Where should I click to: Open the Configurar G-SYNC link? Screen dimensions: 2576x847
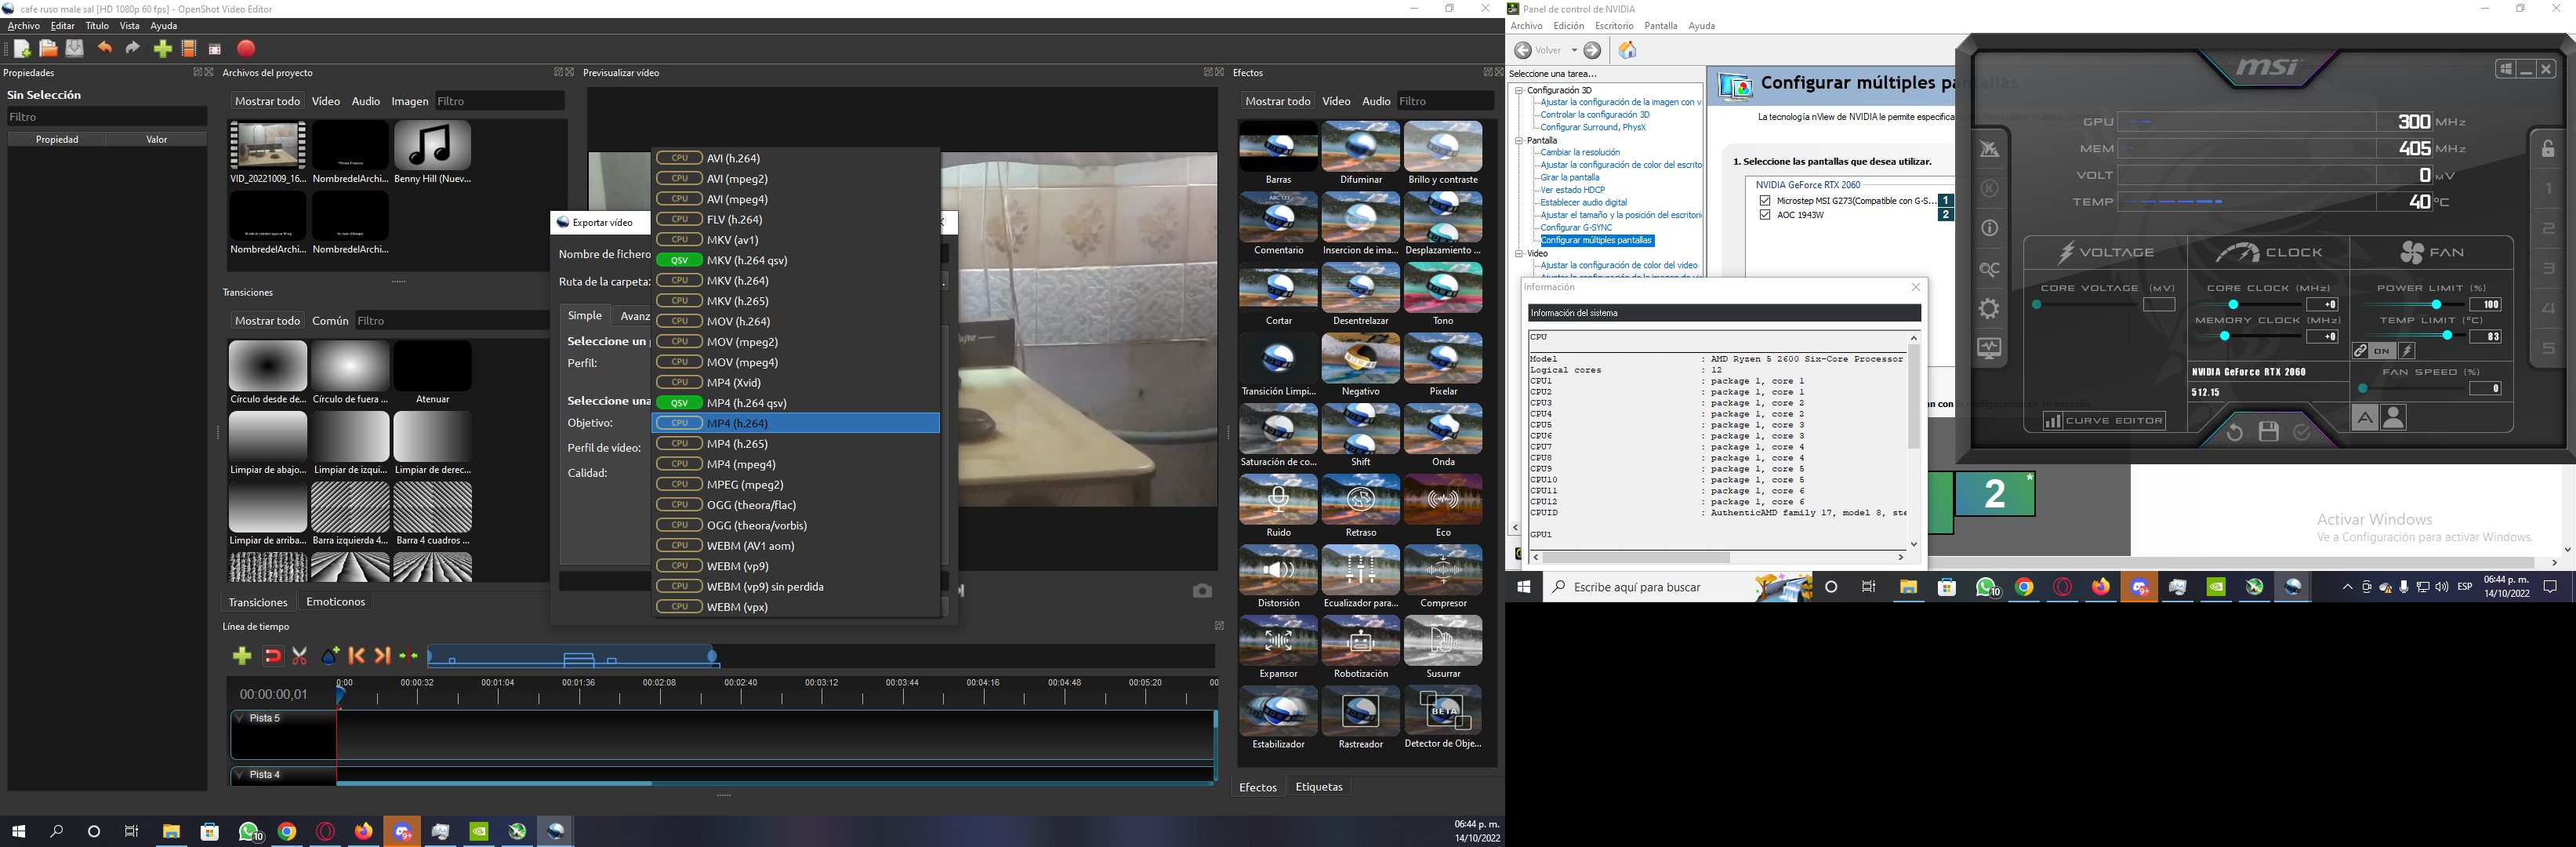[1576, 227]
